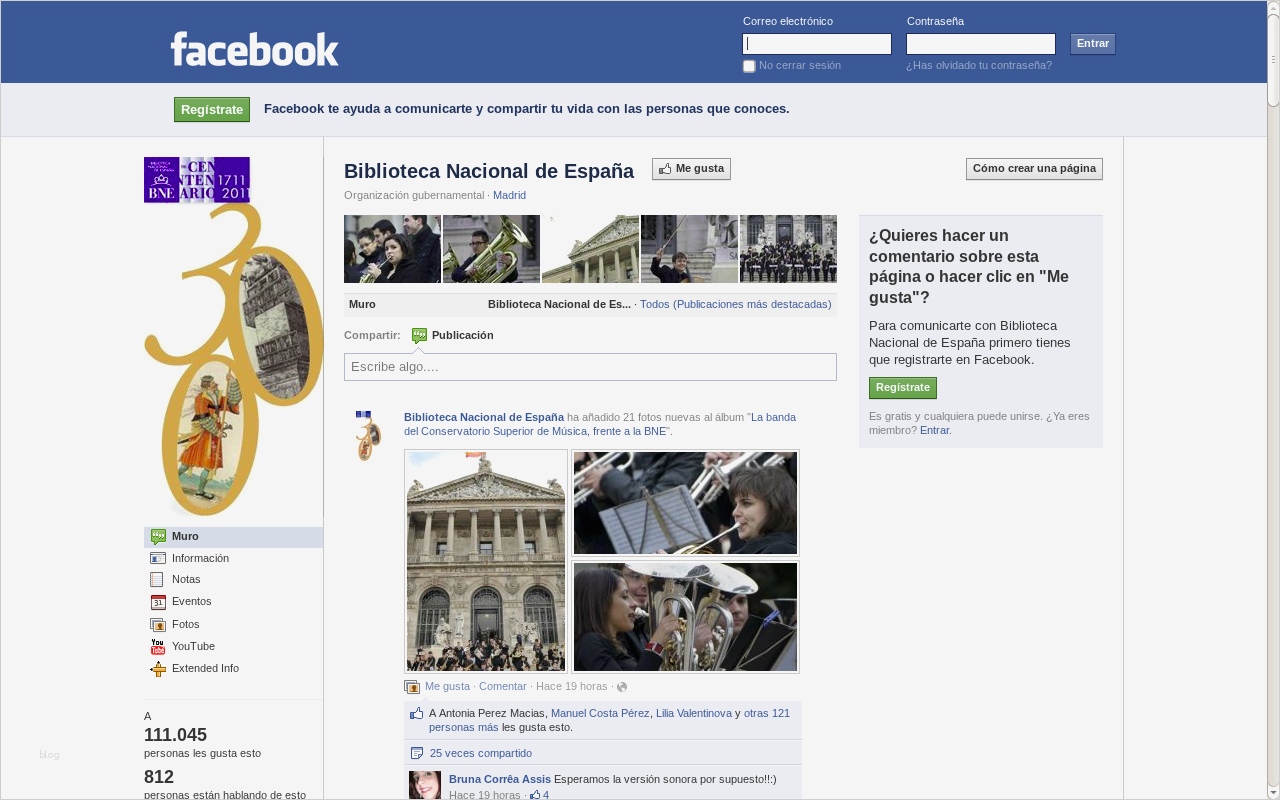Click the BNE post avatar icon
The width and height of the screenshot is (1280, 800).
368,434
